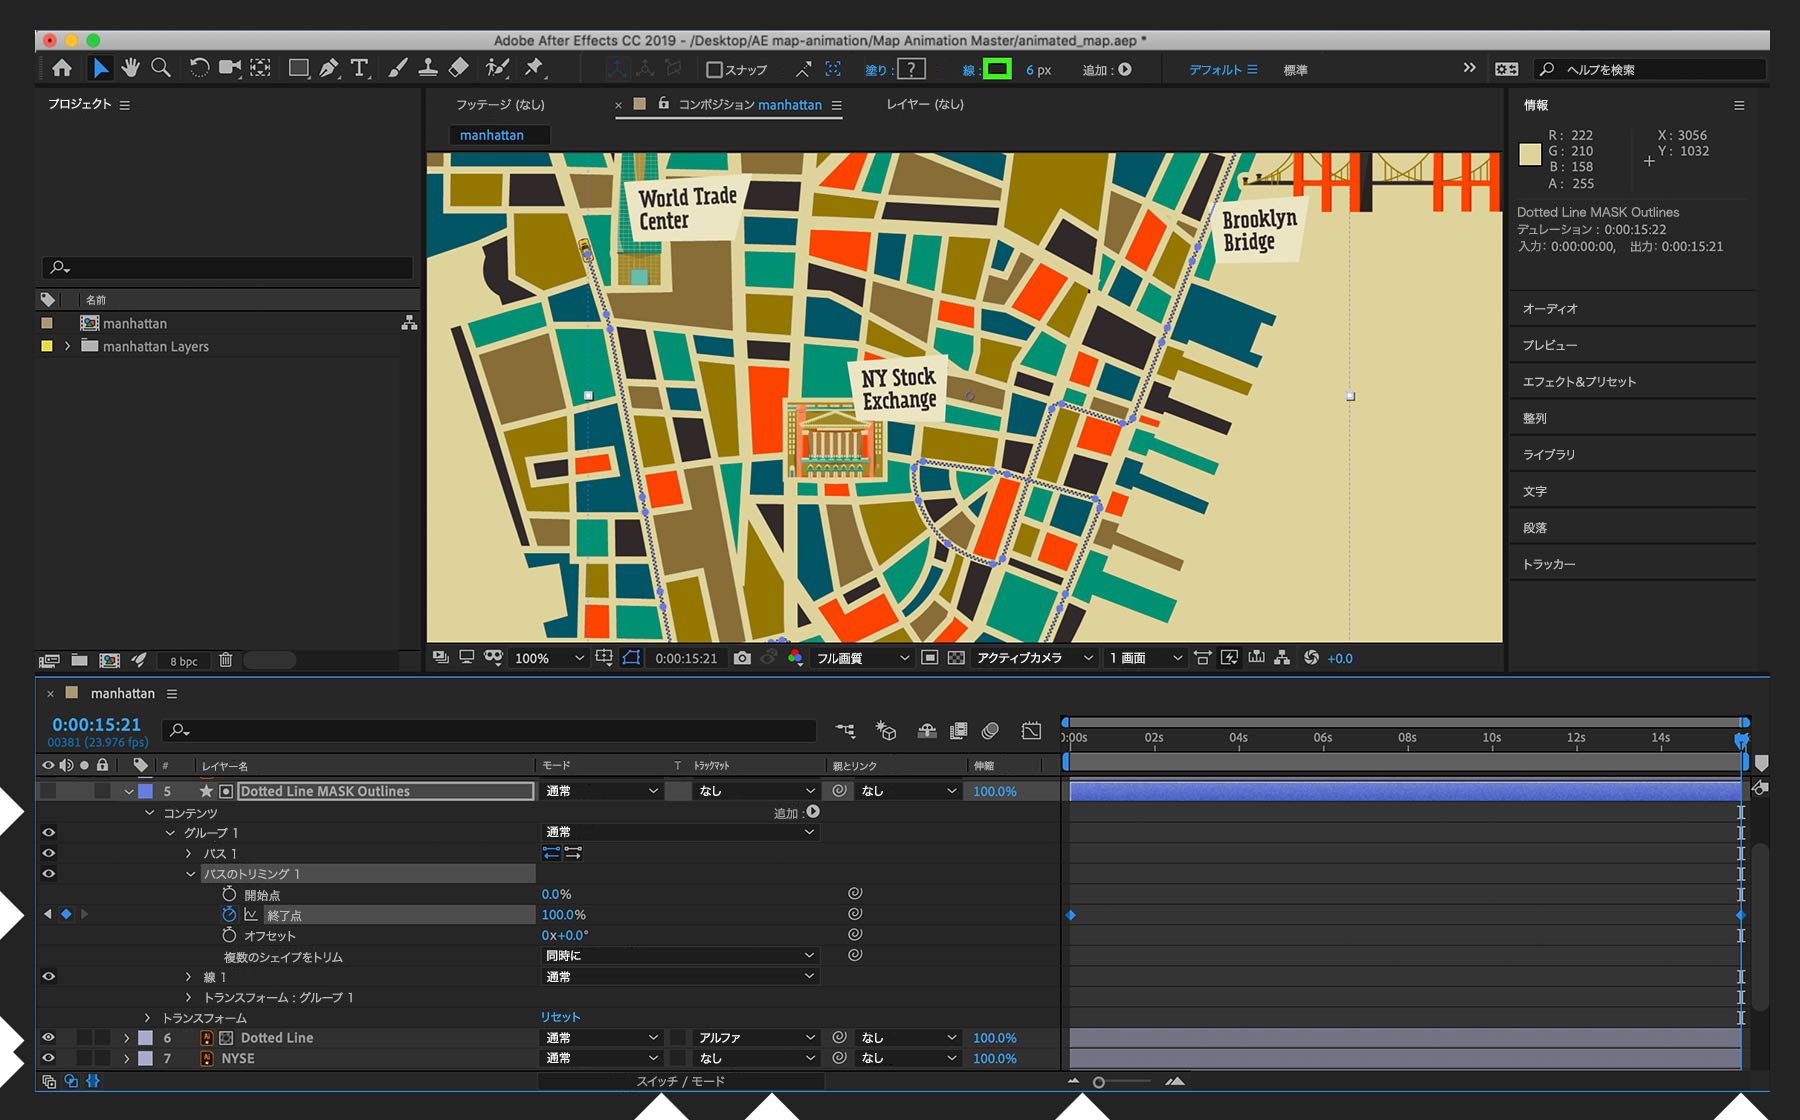
Task: Toggle stopwatch for 開始点 property
Action: click(229, 894)
